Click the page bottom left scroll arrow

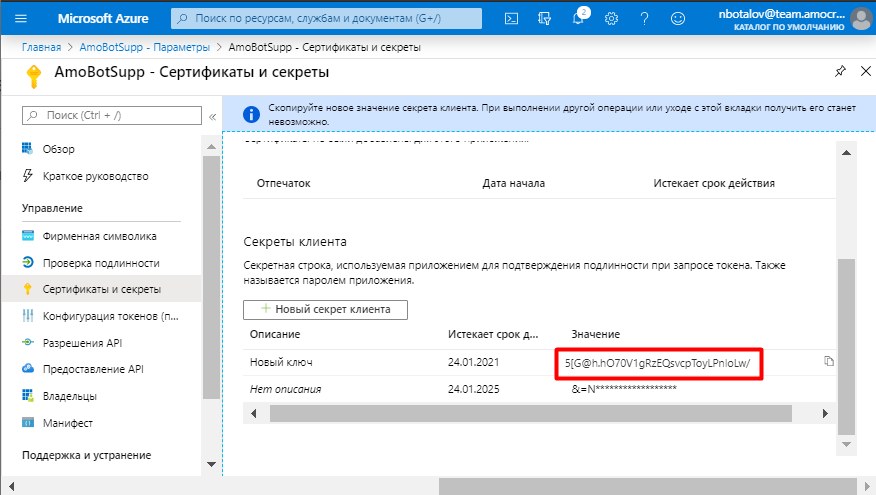[11, 486]
